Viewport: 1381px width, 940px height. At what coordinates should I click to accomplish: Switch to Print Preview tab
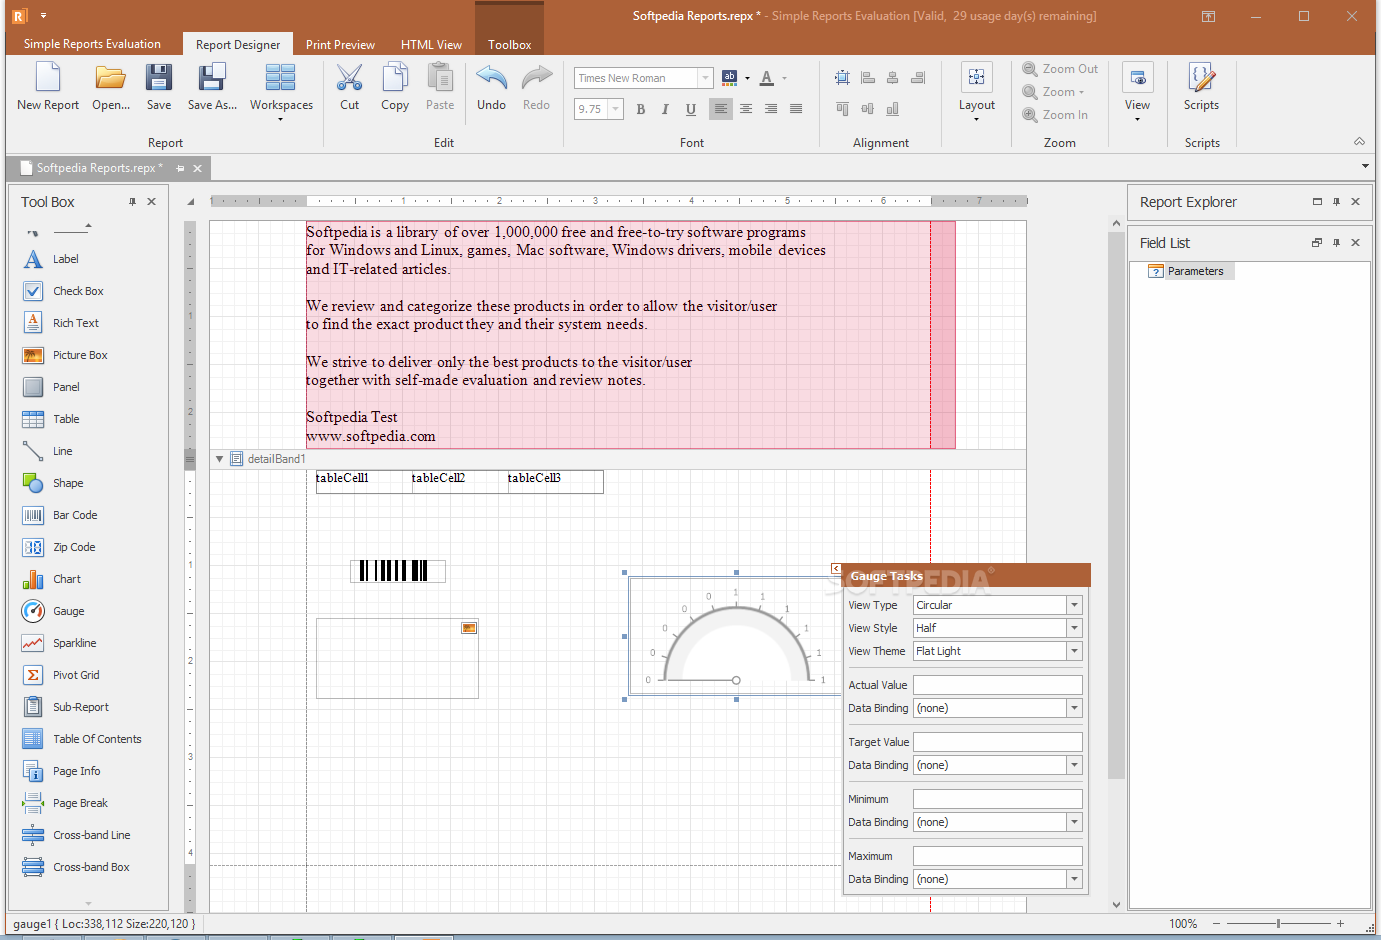[x=340, y=45]
